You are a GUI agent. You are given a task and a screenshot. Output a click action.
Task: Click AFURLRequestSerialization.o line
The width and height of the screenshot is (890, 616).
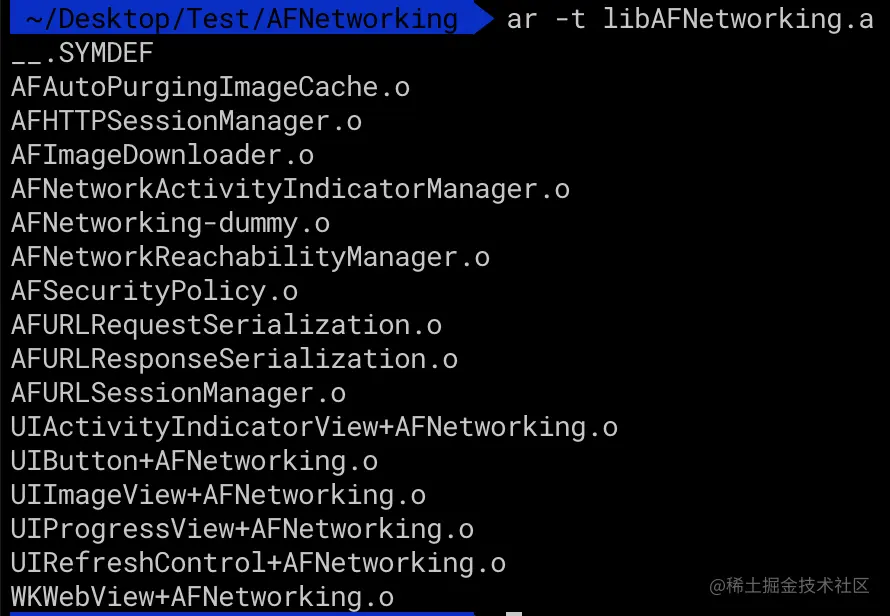pos(226,325)
